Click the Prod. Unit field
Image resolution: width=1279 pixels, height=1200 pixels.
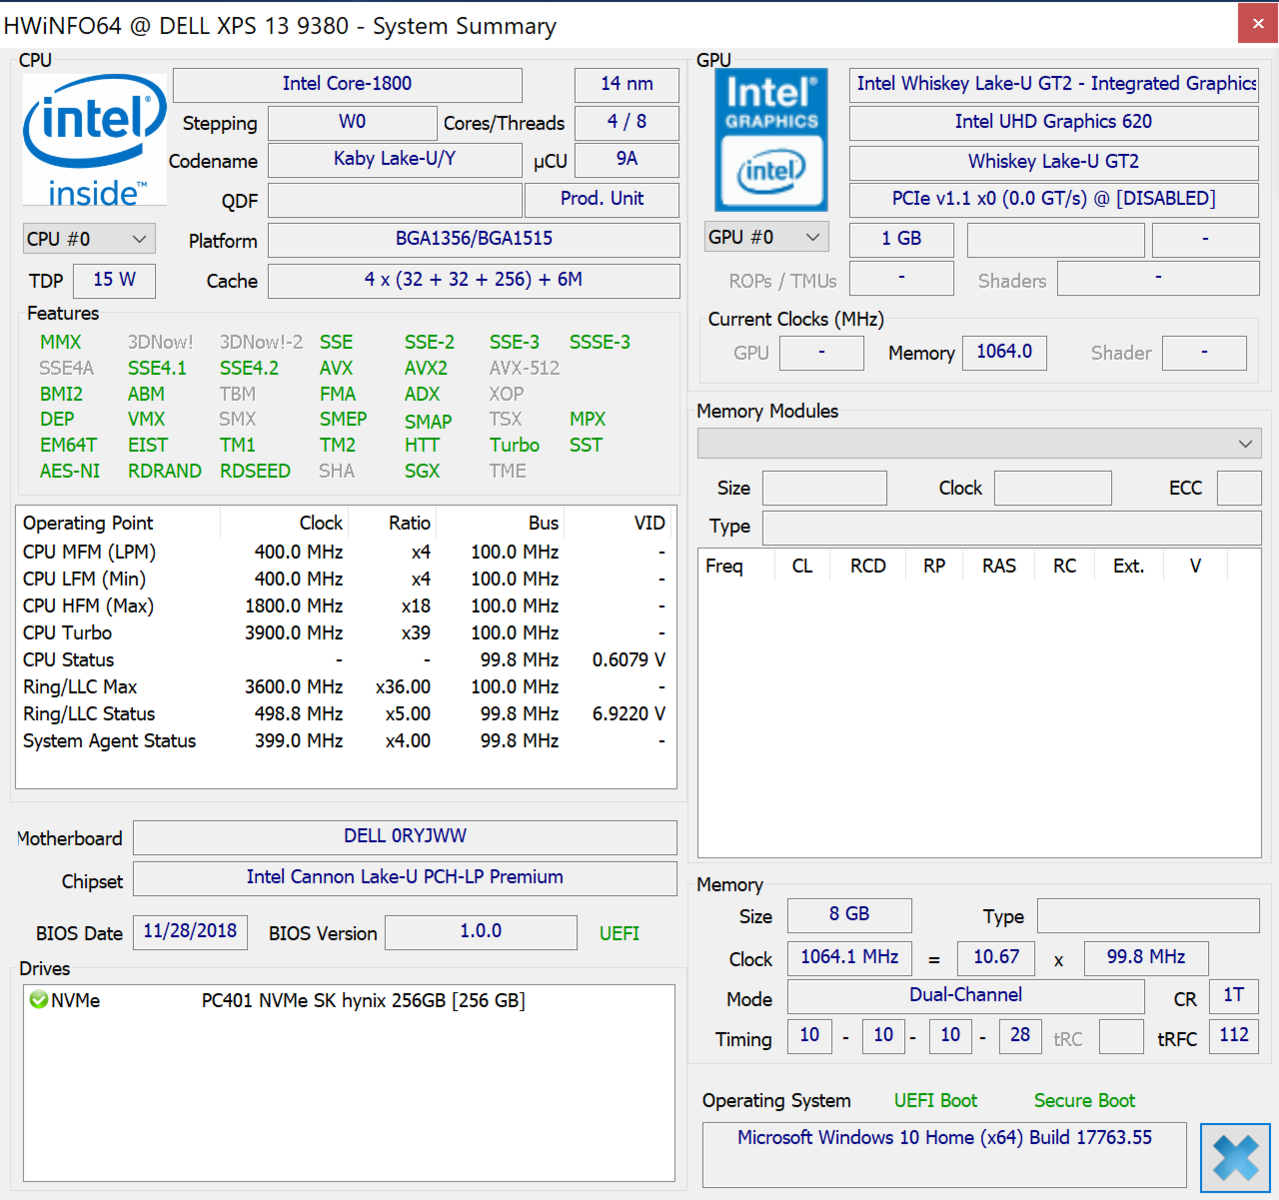click(x=602, y=199)
